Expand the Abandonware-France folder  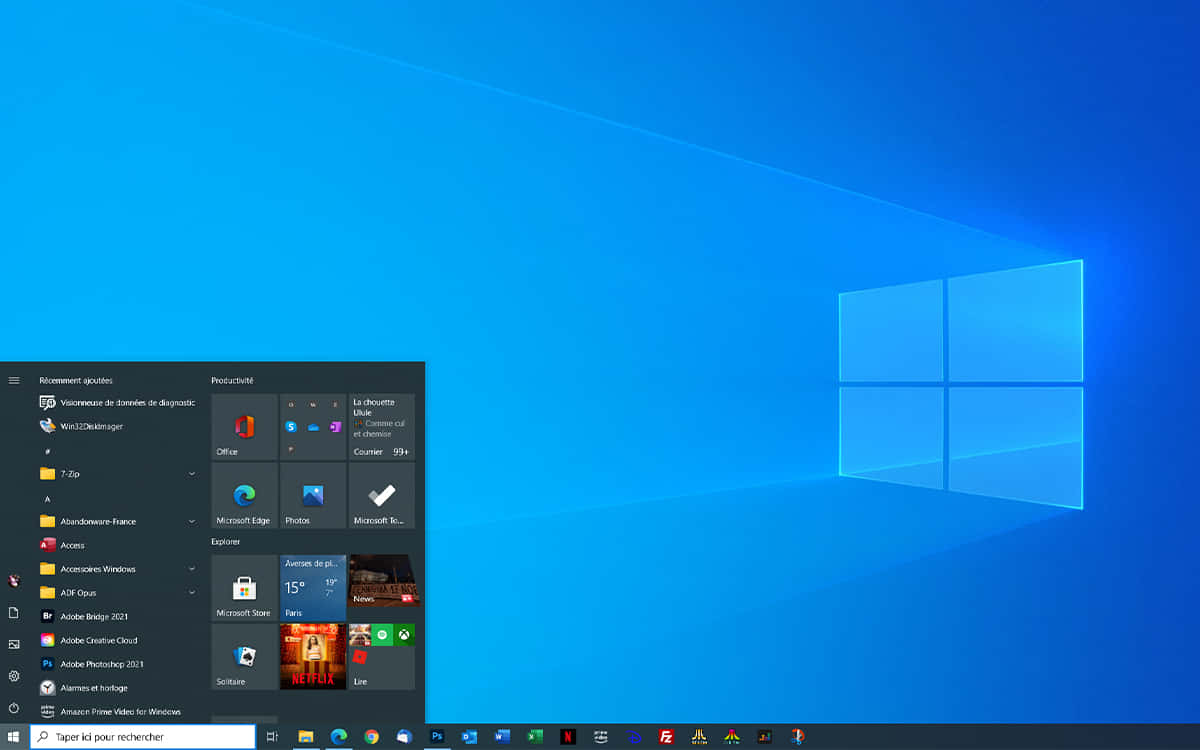tap(117, 521)
